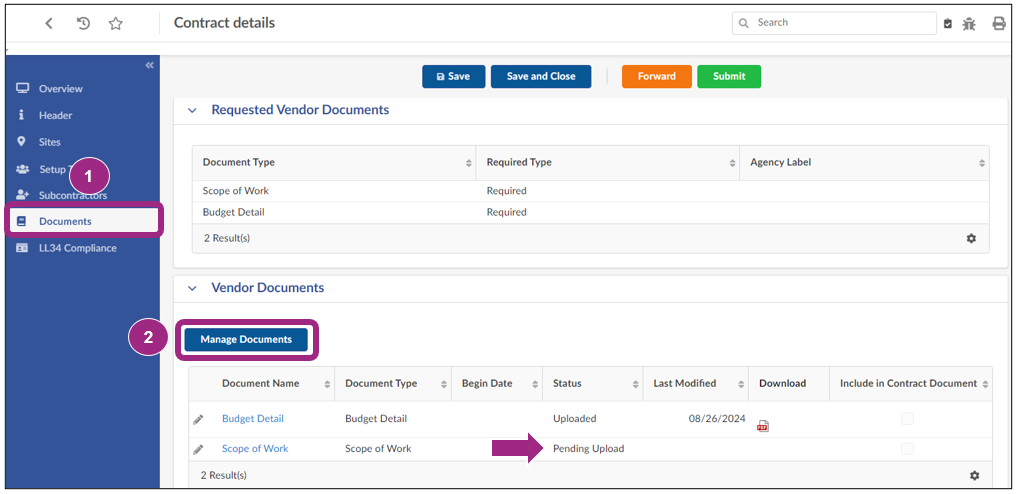Viewport: 1020px width, 494px height.
Task: Toggle Include in Contract for Scope of Work
Action: click(x=907, y=449)
